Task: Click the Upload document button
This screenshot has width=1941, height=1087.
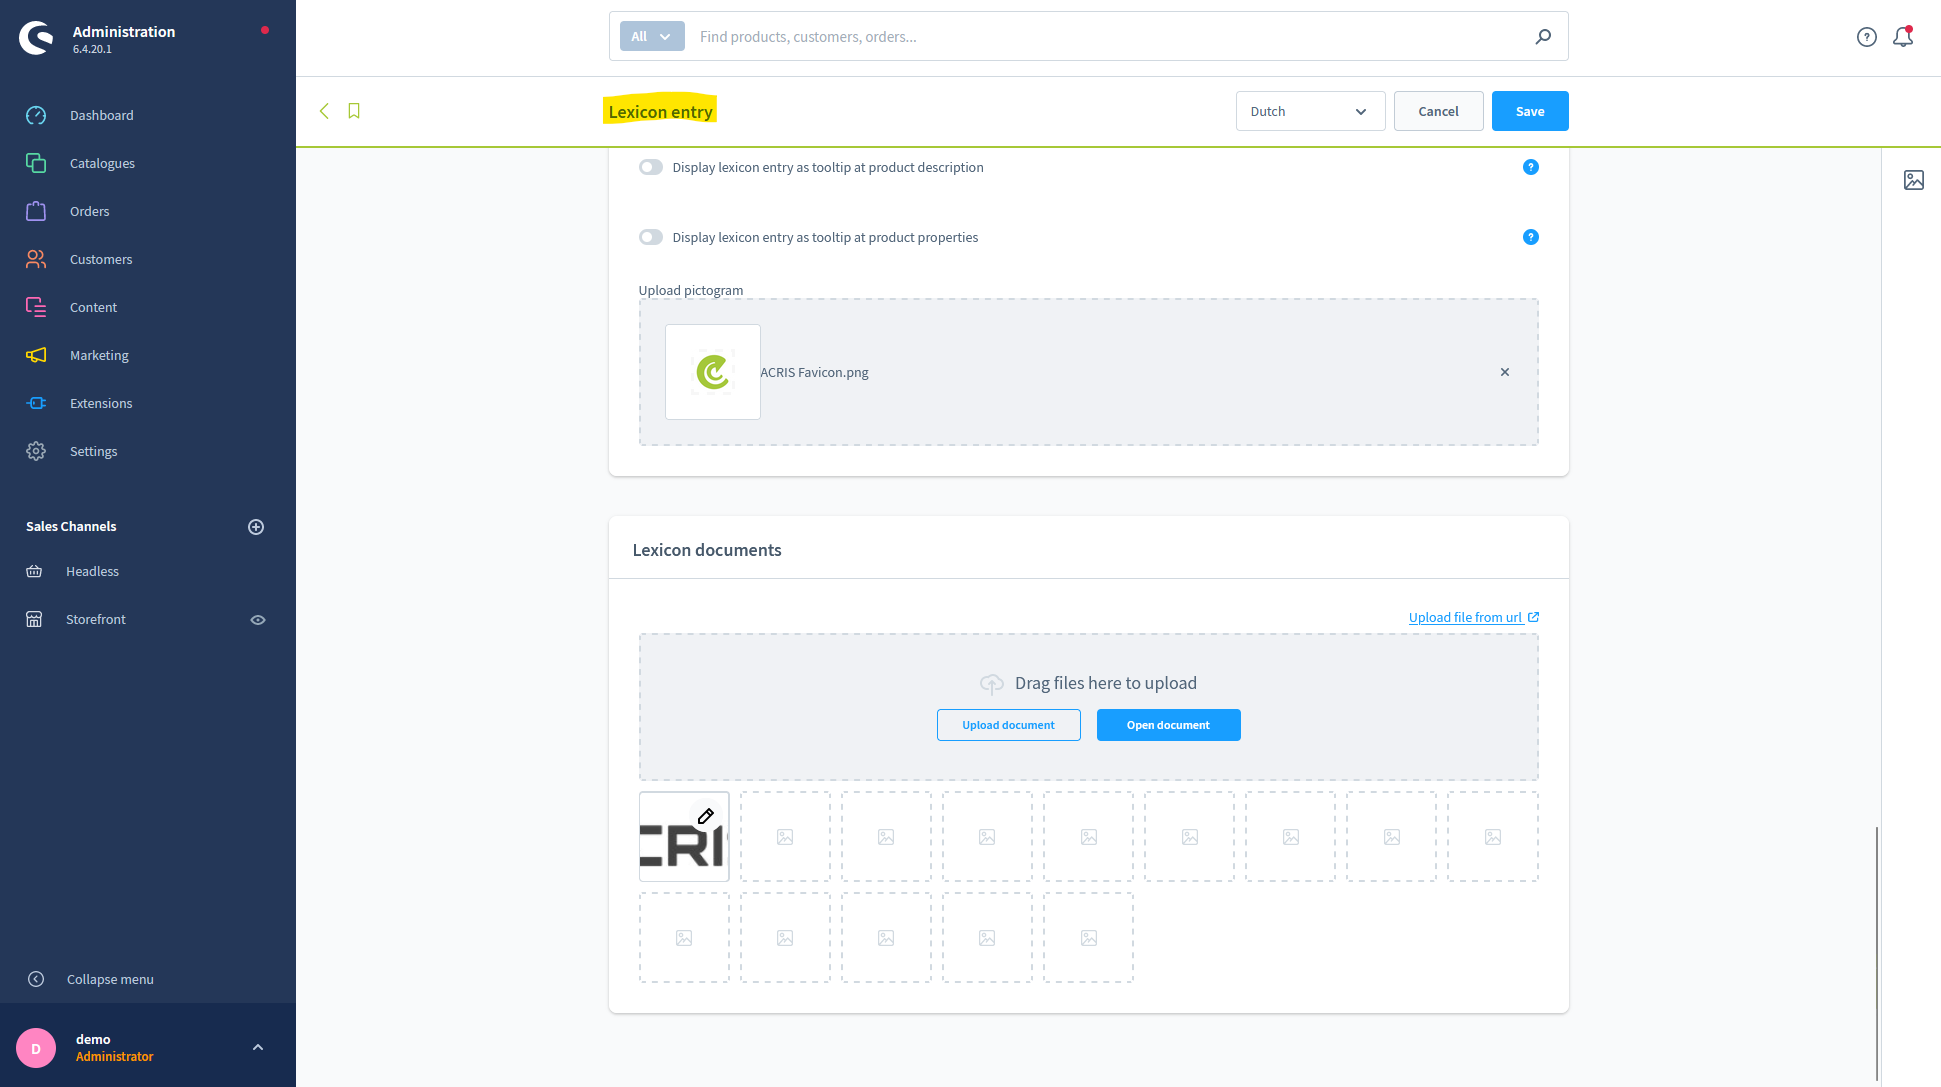Action: pyautogui.click(x=1008, y=724)
